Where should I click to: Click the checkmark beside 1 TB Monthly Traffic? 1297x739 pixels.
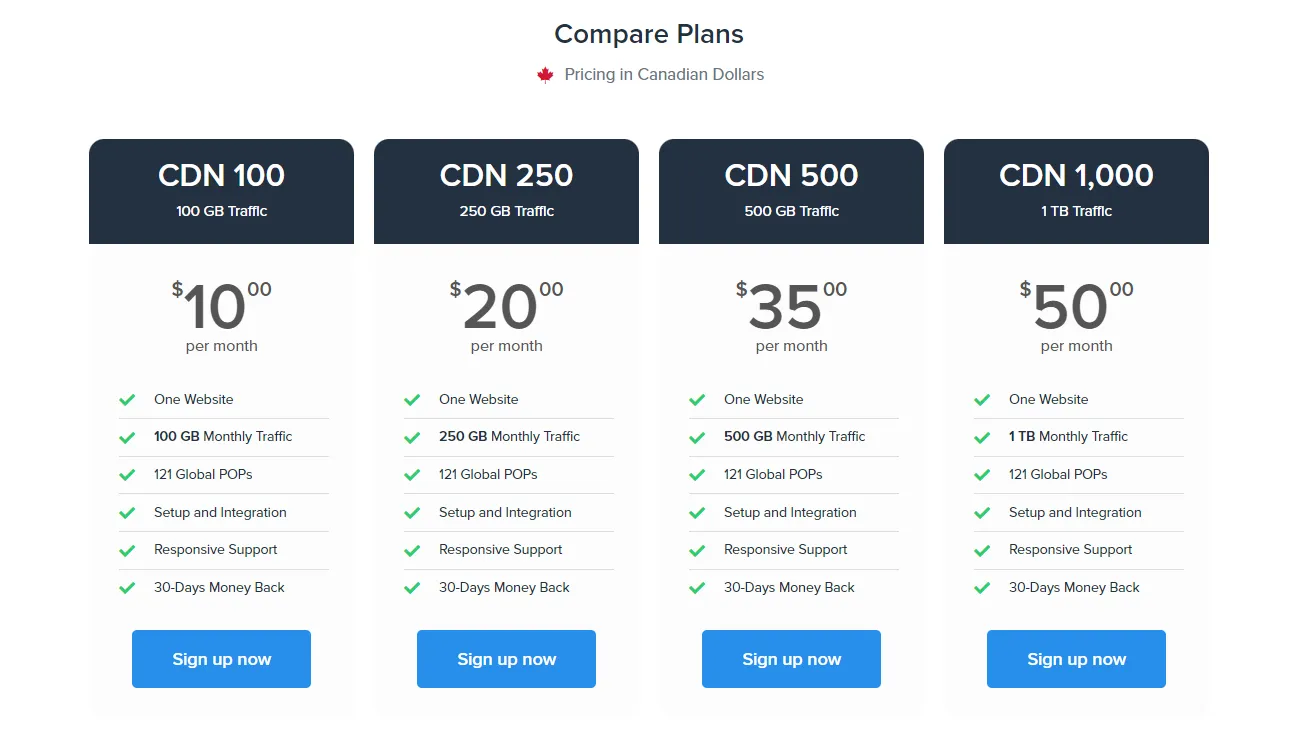pyautogui.click(x=982, y=437)
